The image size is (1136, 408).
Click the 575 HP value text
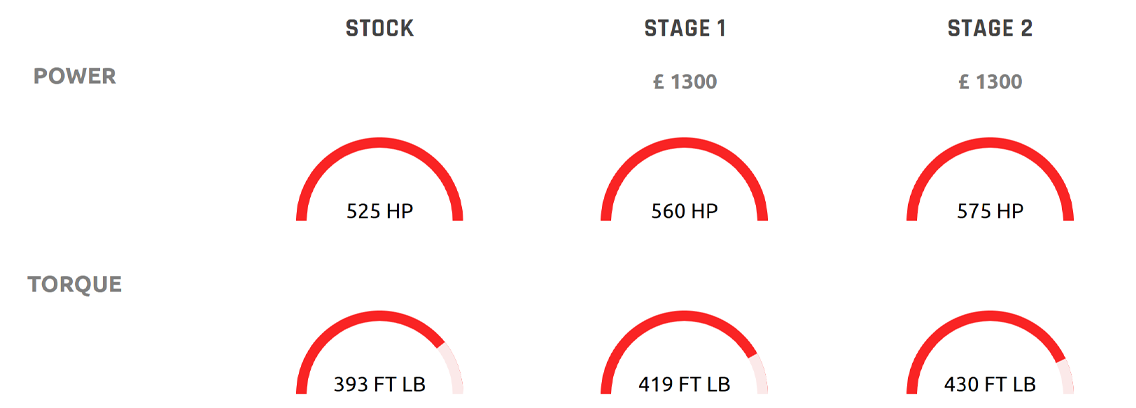(990, 211)
